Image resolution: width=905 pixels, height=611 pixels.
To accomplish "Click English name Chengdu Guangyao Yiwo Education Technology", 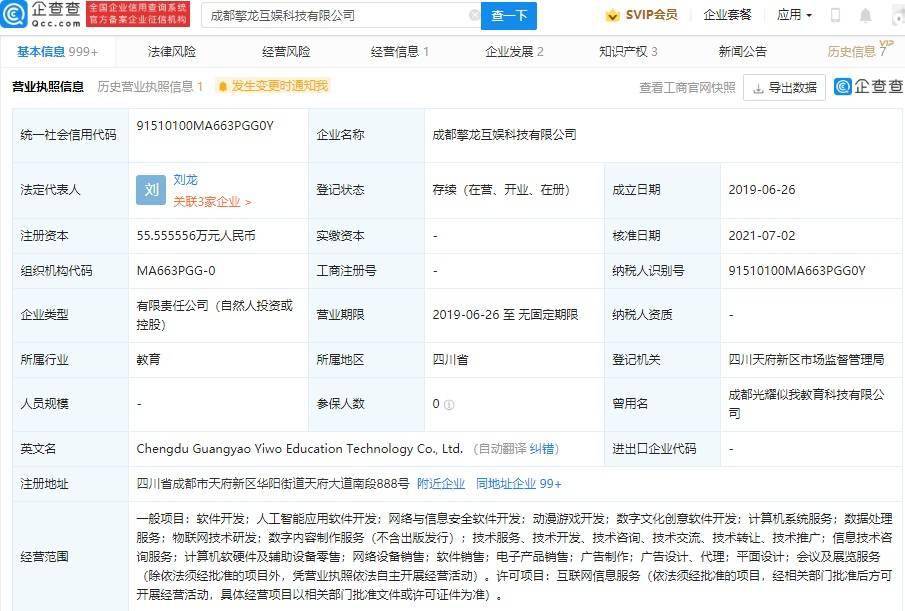I will coord(300,449).
